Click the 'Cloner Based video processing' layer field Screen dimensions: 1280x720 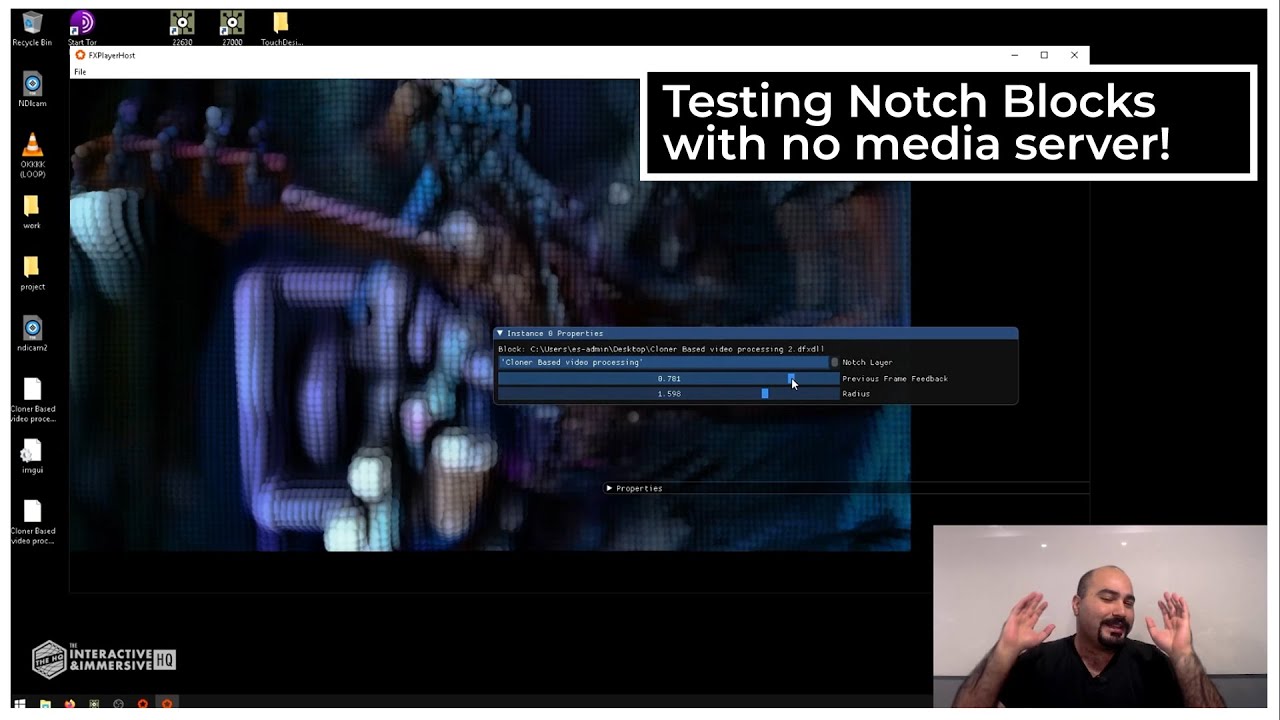(x=664, y=362)
